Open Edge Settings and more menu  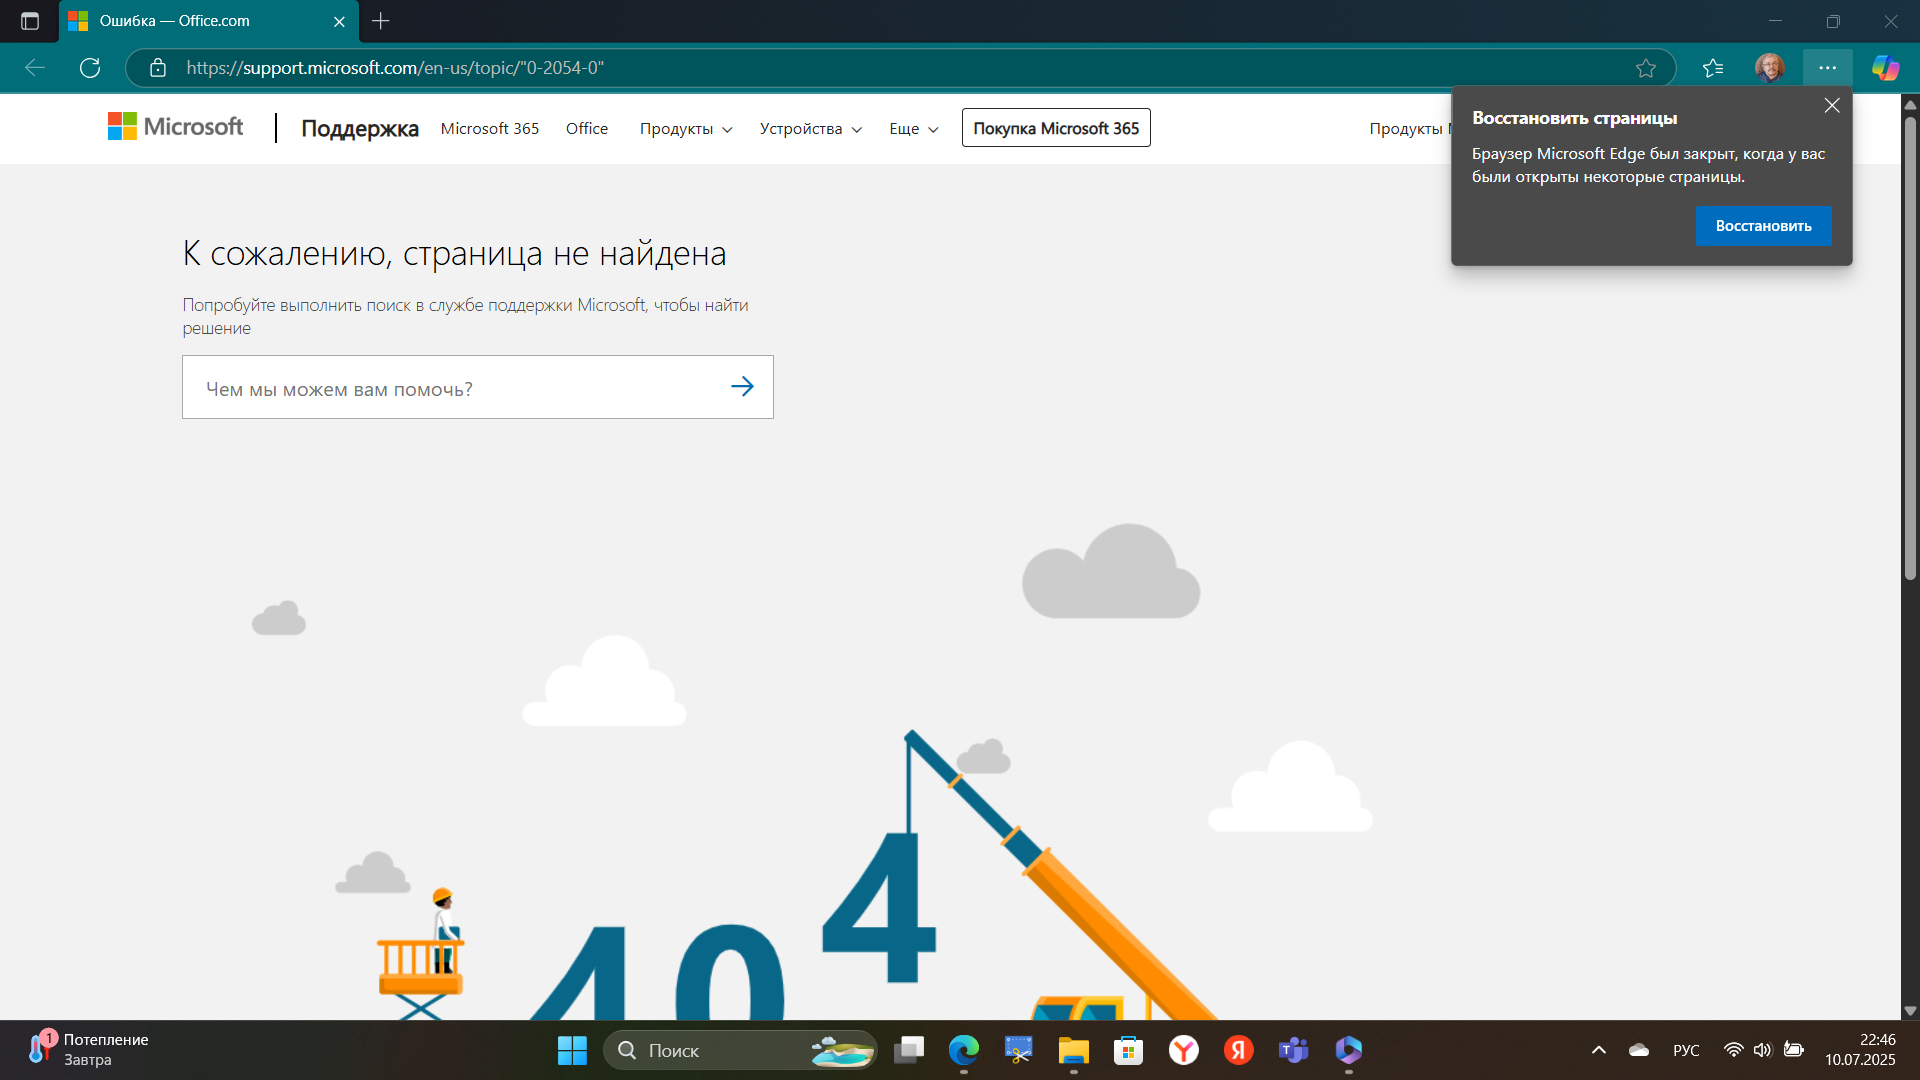pyautogui.click(x=1827, y=68)
